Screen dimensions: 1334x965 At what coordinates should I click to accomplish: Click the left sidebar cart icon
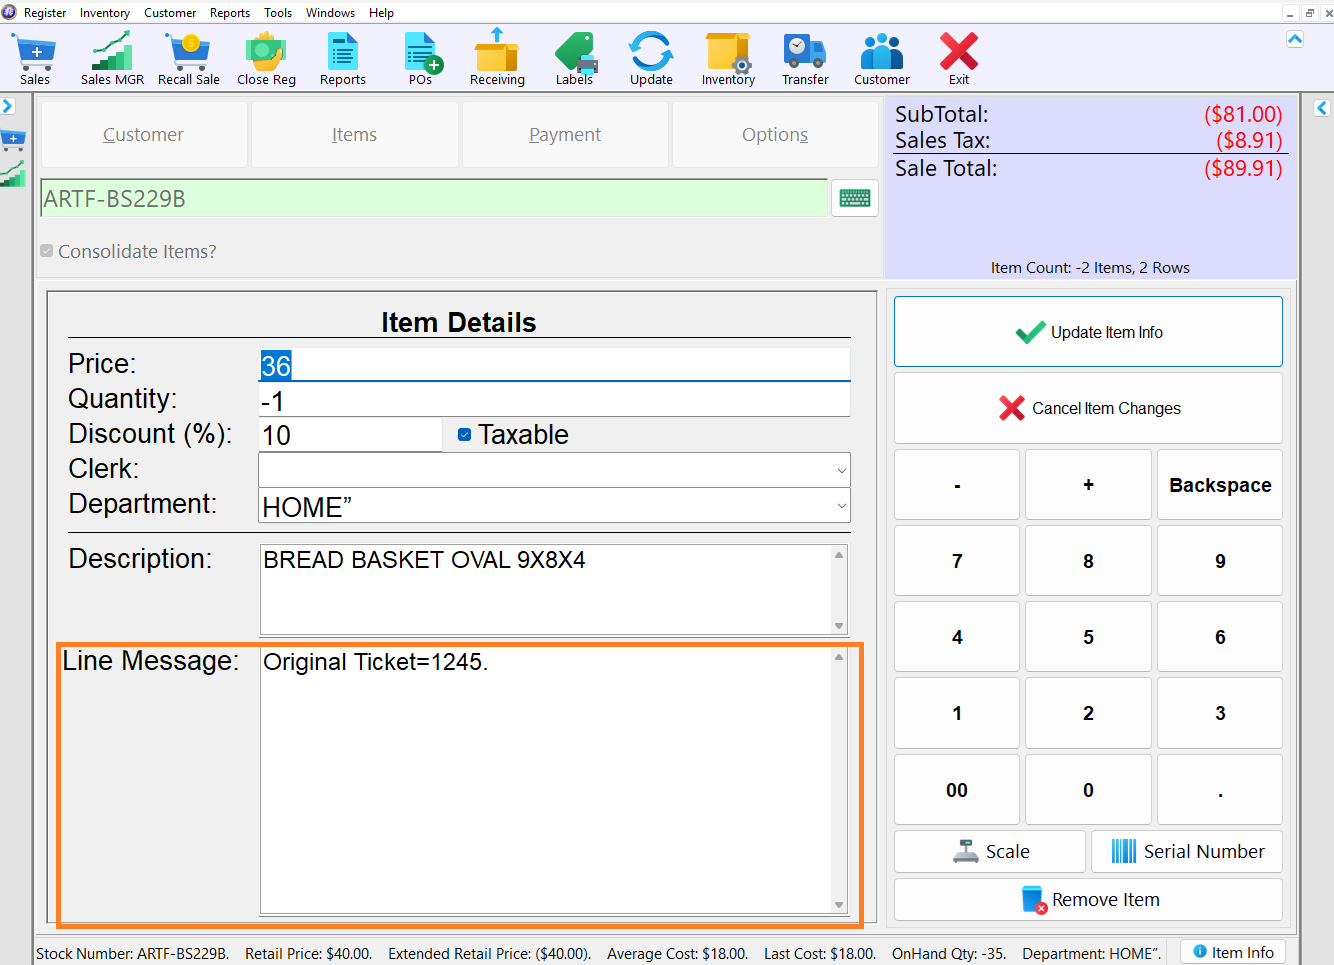13,140
